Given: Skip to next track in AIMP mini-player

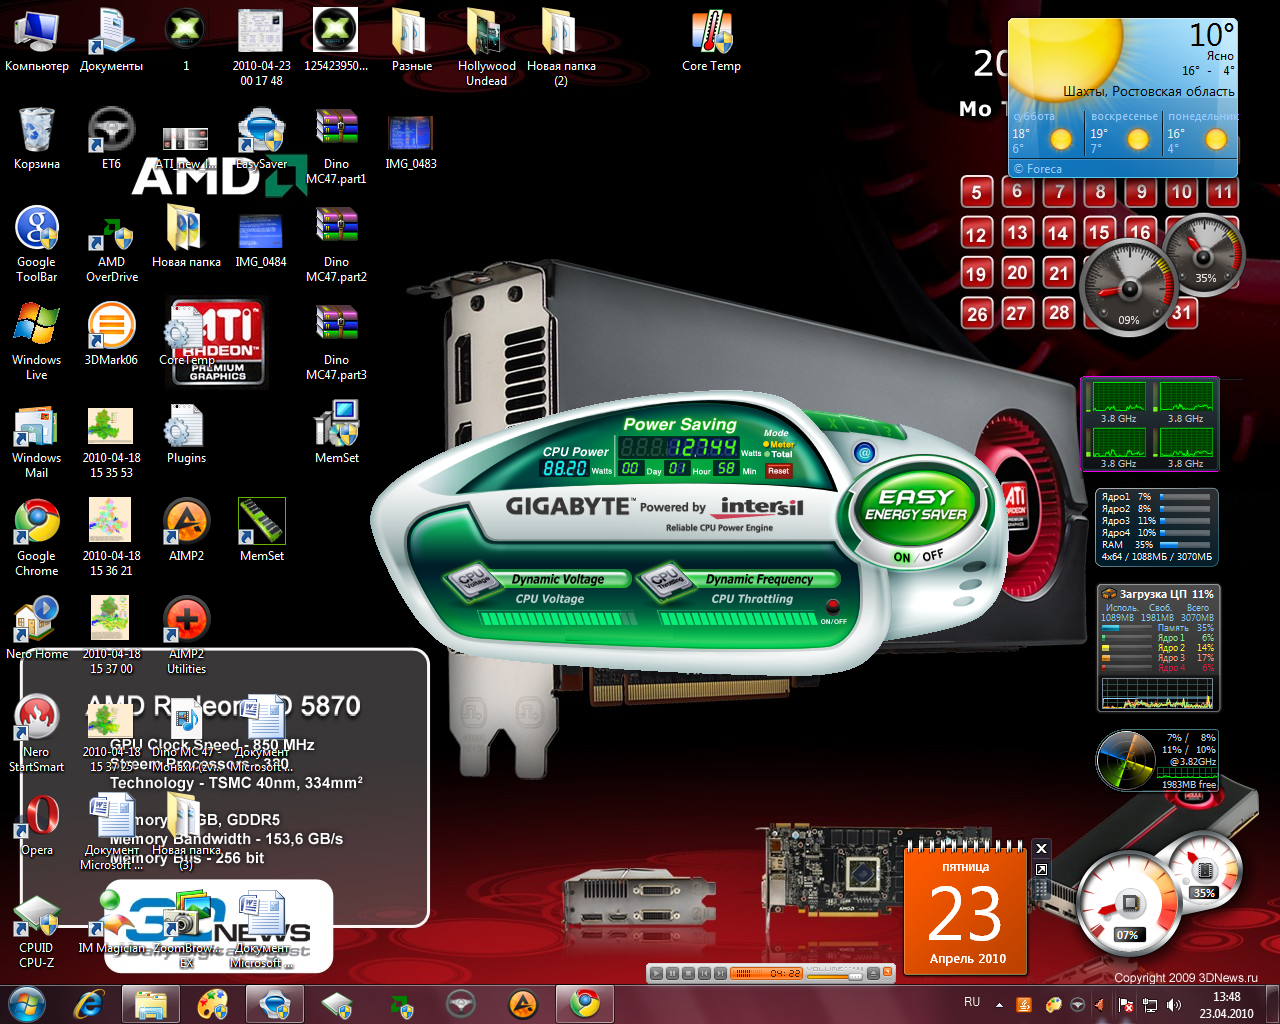Looking at the screenshot, I should pos(720,973).
